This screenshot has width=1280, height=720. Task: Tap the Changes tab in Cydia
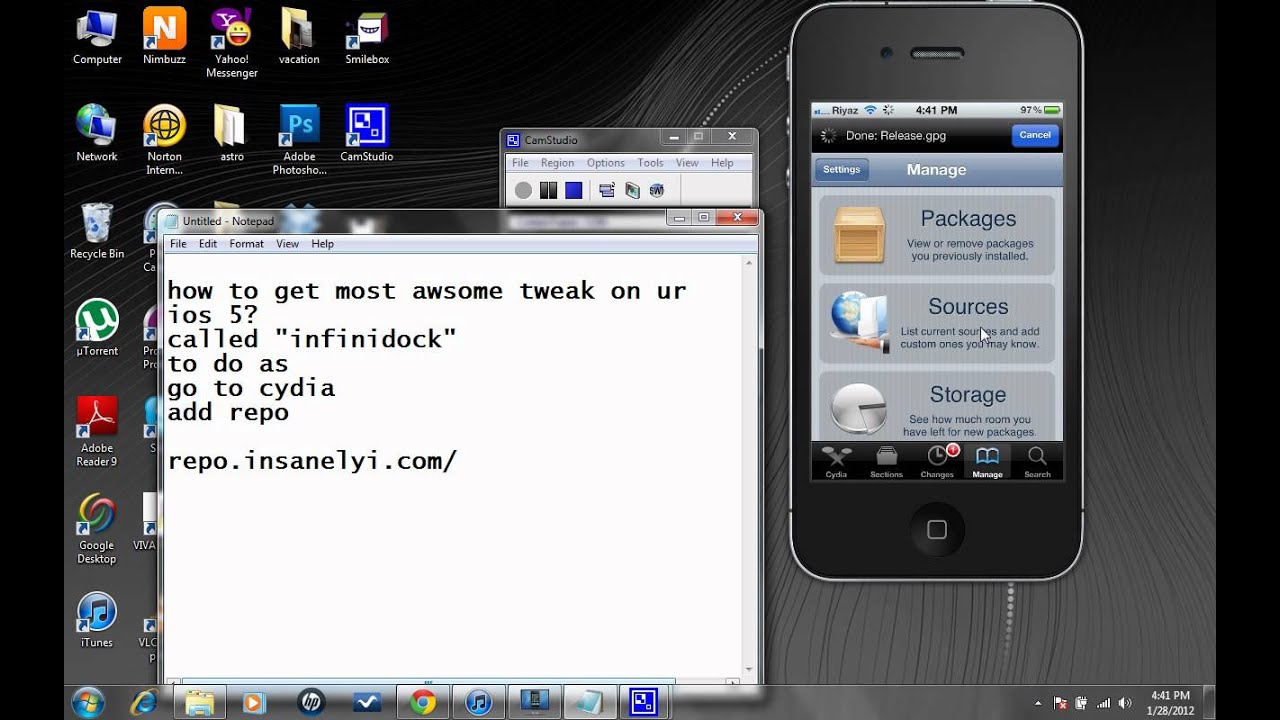click(x=937, y=461)
